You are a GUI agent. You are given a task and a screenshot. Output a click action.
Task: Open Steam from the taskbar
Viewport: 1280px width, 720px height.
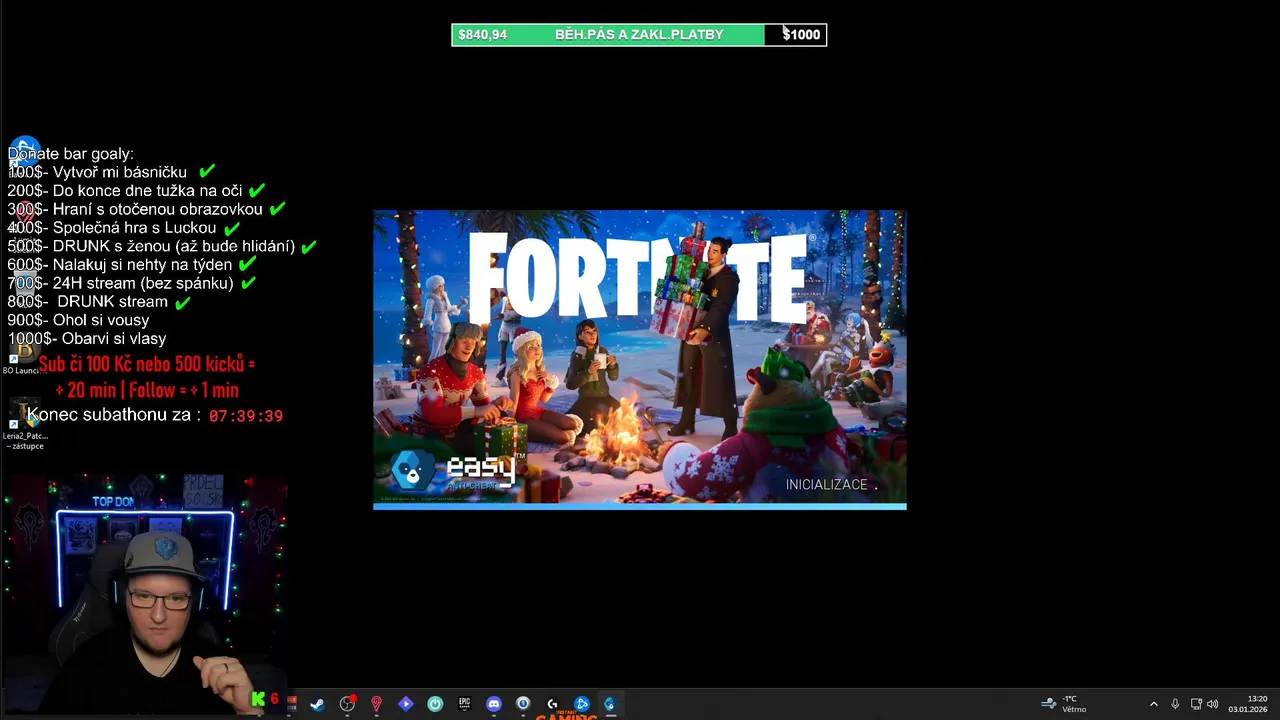[x=317, y=704]
